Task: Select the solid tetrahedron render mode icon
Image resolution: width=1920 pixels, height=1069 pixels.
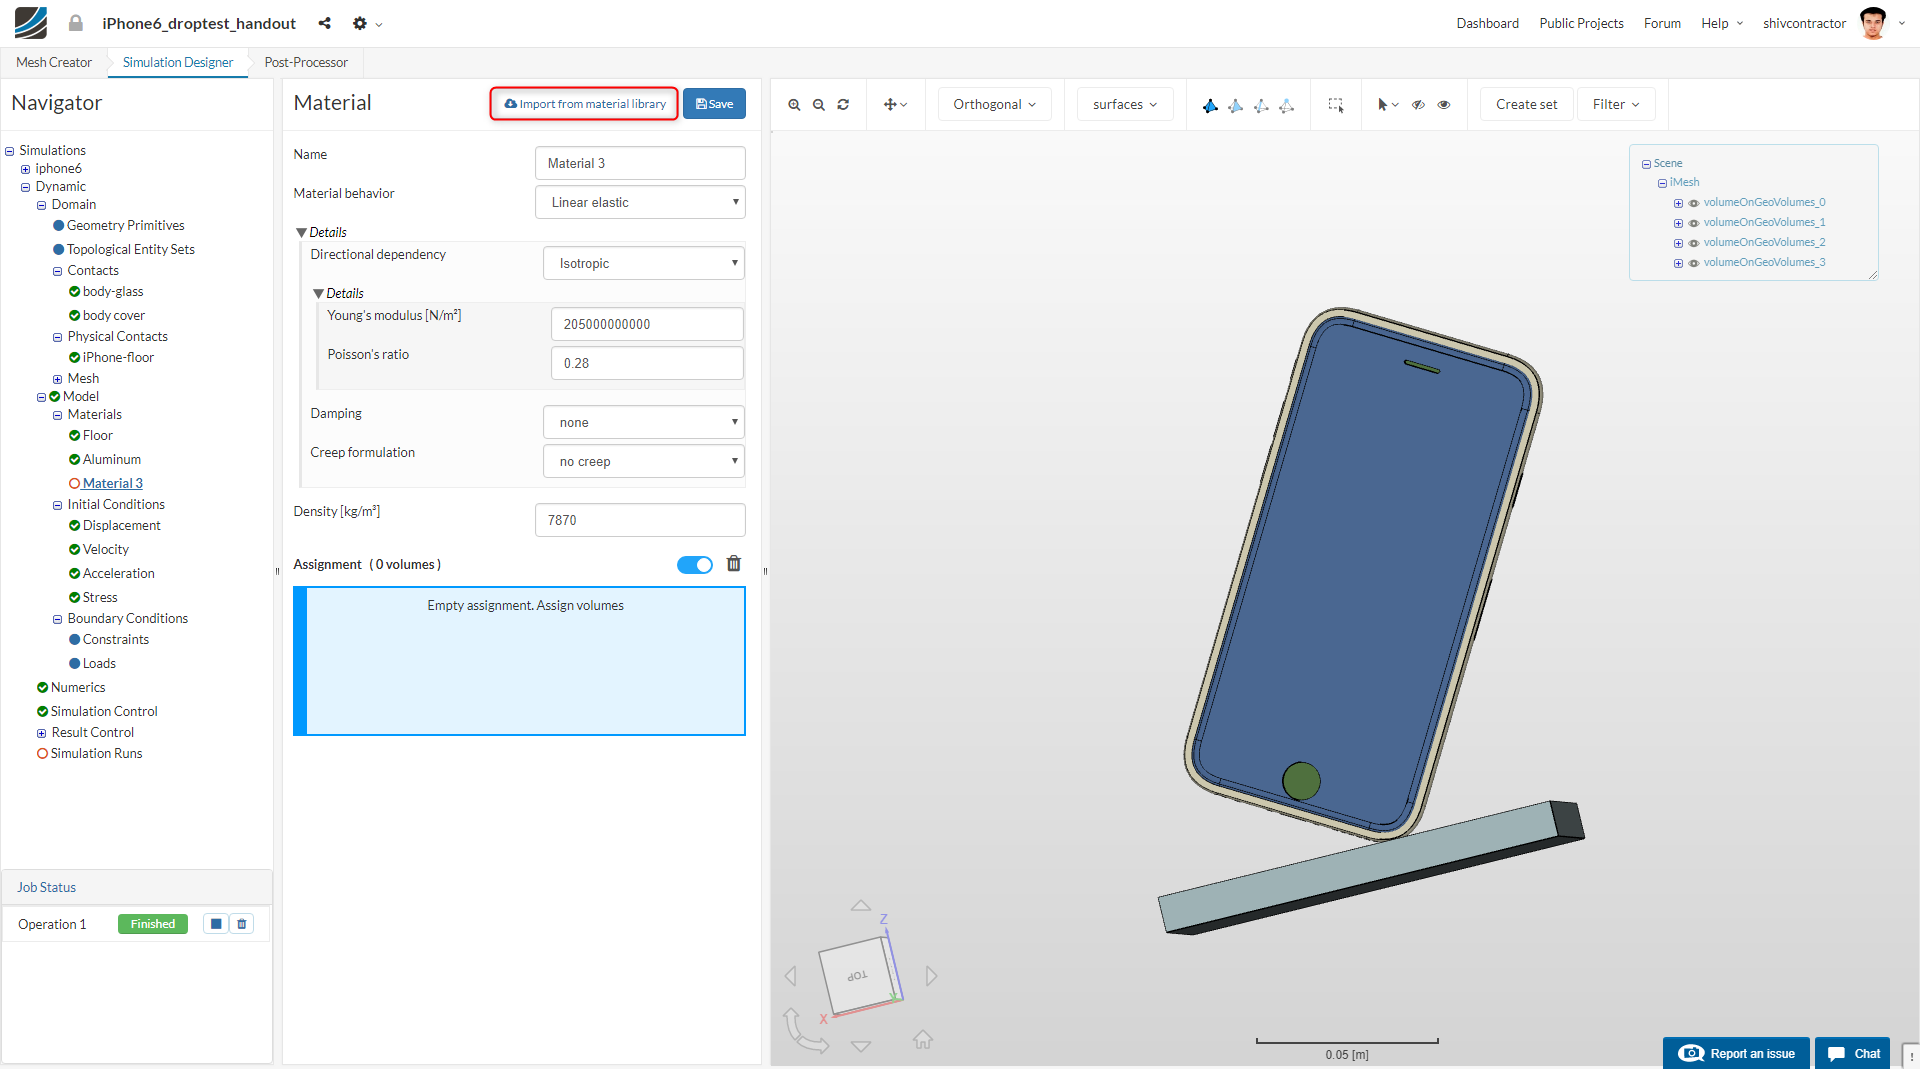Action: pyautogui.click(x=1210, y=104)
